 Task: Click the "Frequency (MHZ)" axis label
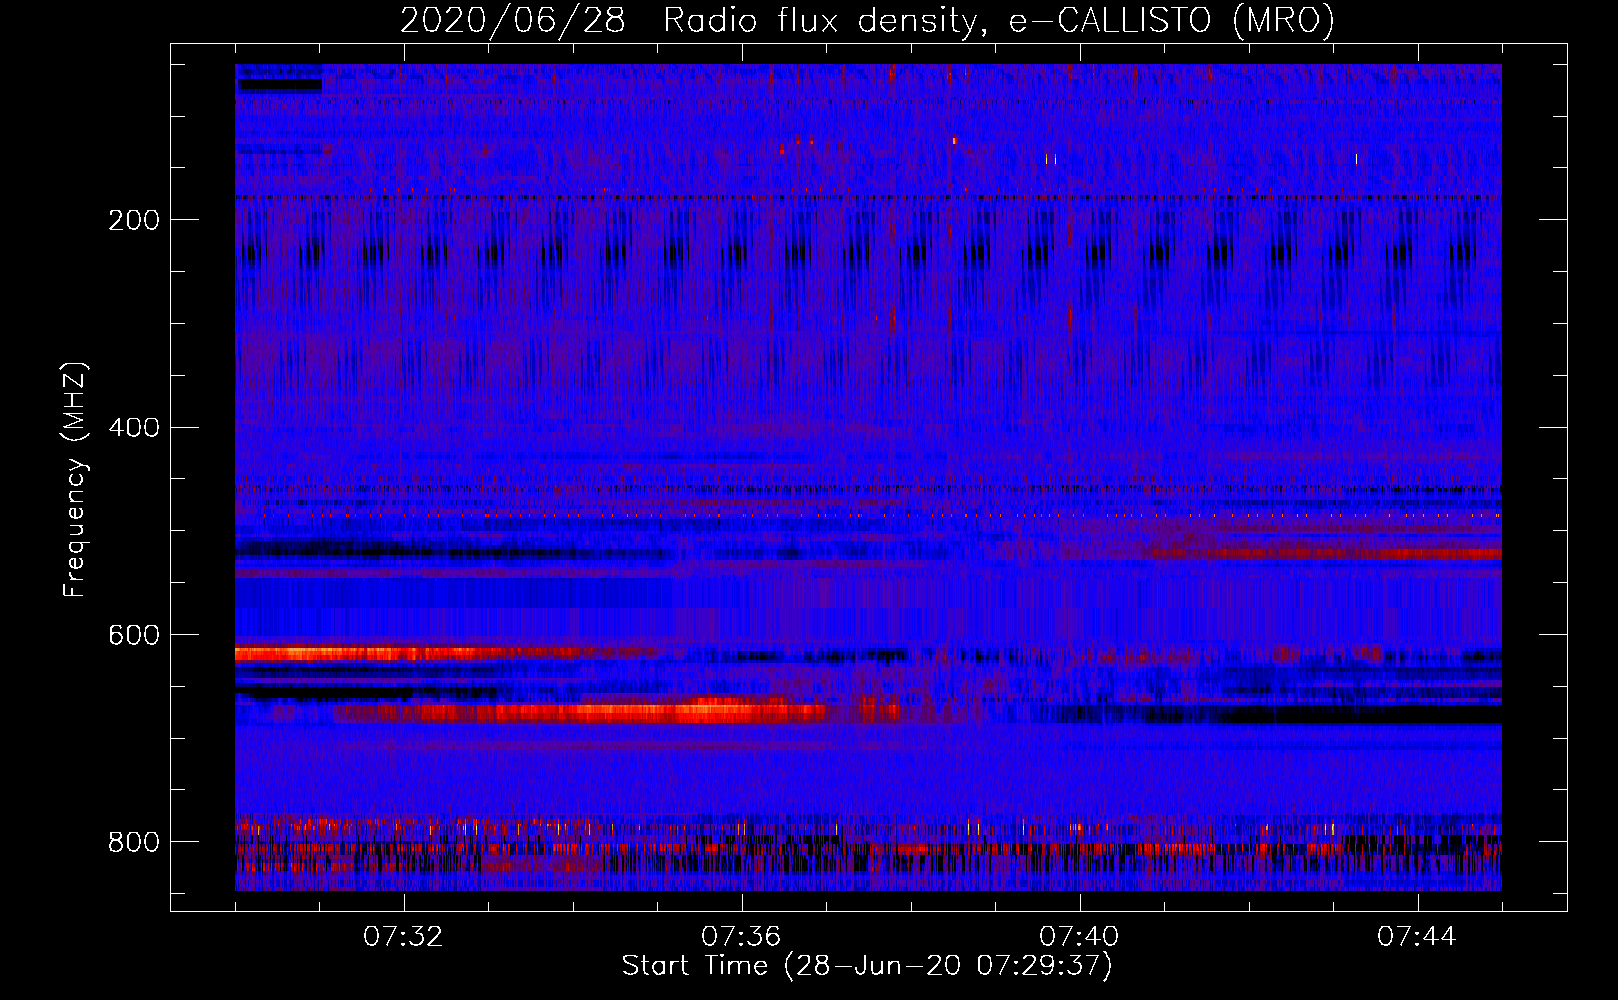point(75,480)
